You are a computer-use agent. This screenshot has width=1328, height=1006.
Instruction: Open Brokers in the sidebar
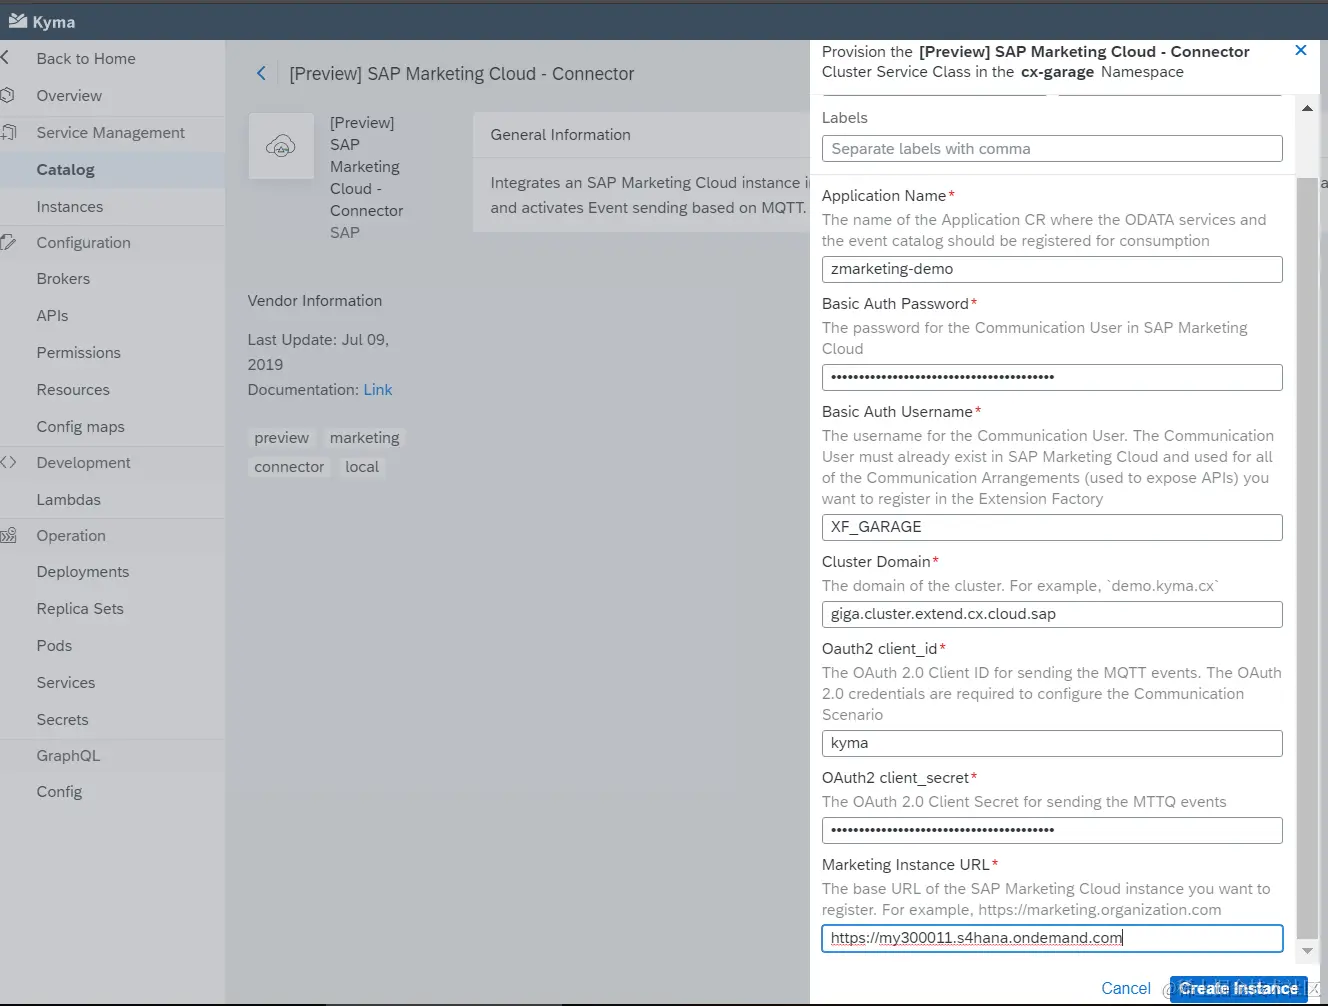pyautogui.click(x=63, y=278)
